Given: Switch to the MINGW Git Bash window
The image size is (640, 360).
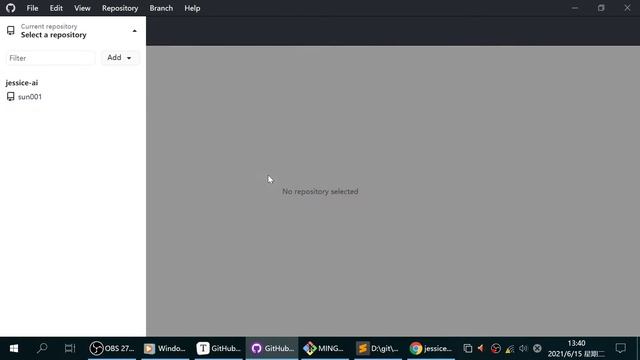Looking at the screenshot, I should (325, 349).
